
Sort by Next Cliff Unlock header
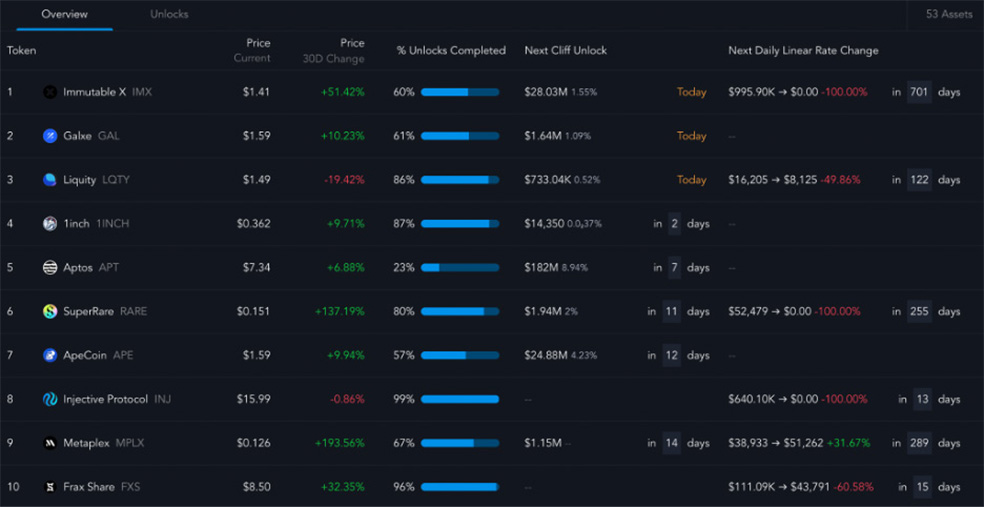pos(566,51)
